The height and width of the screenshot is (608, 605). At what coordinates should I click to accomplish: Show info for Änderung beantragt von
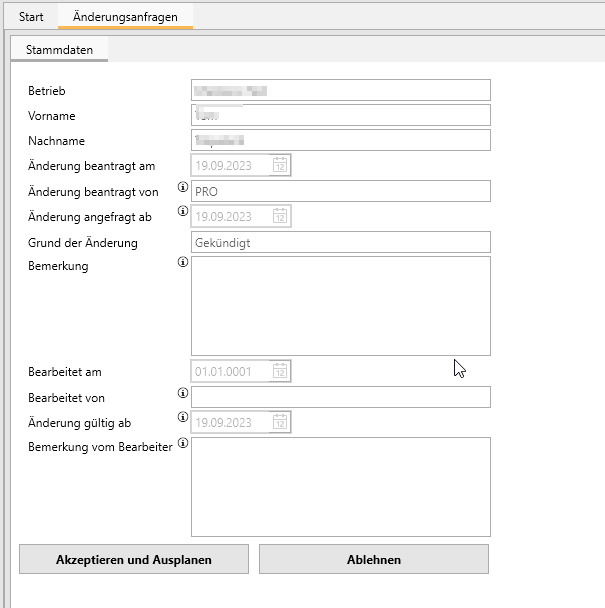point(183,187)
